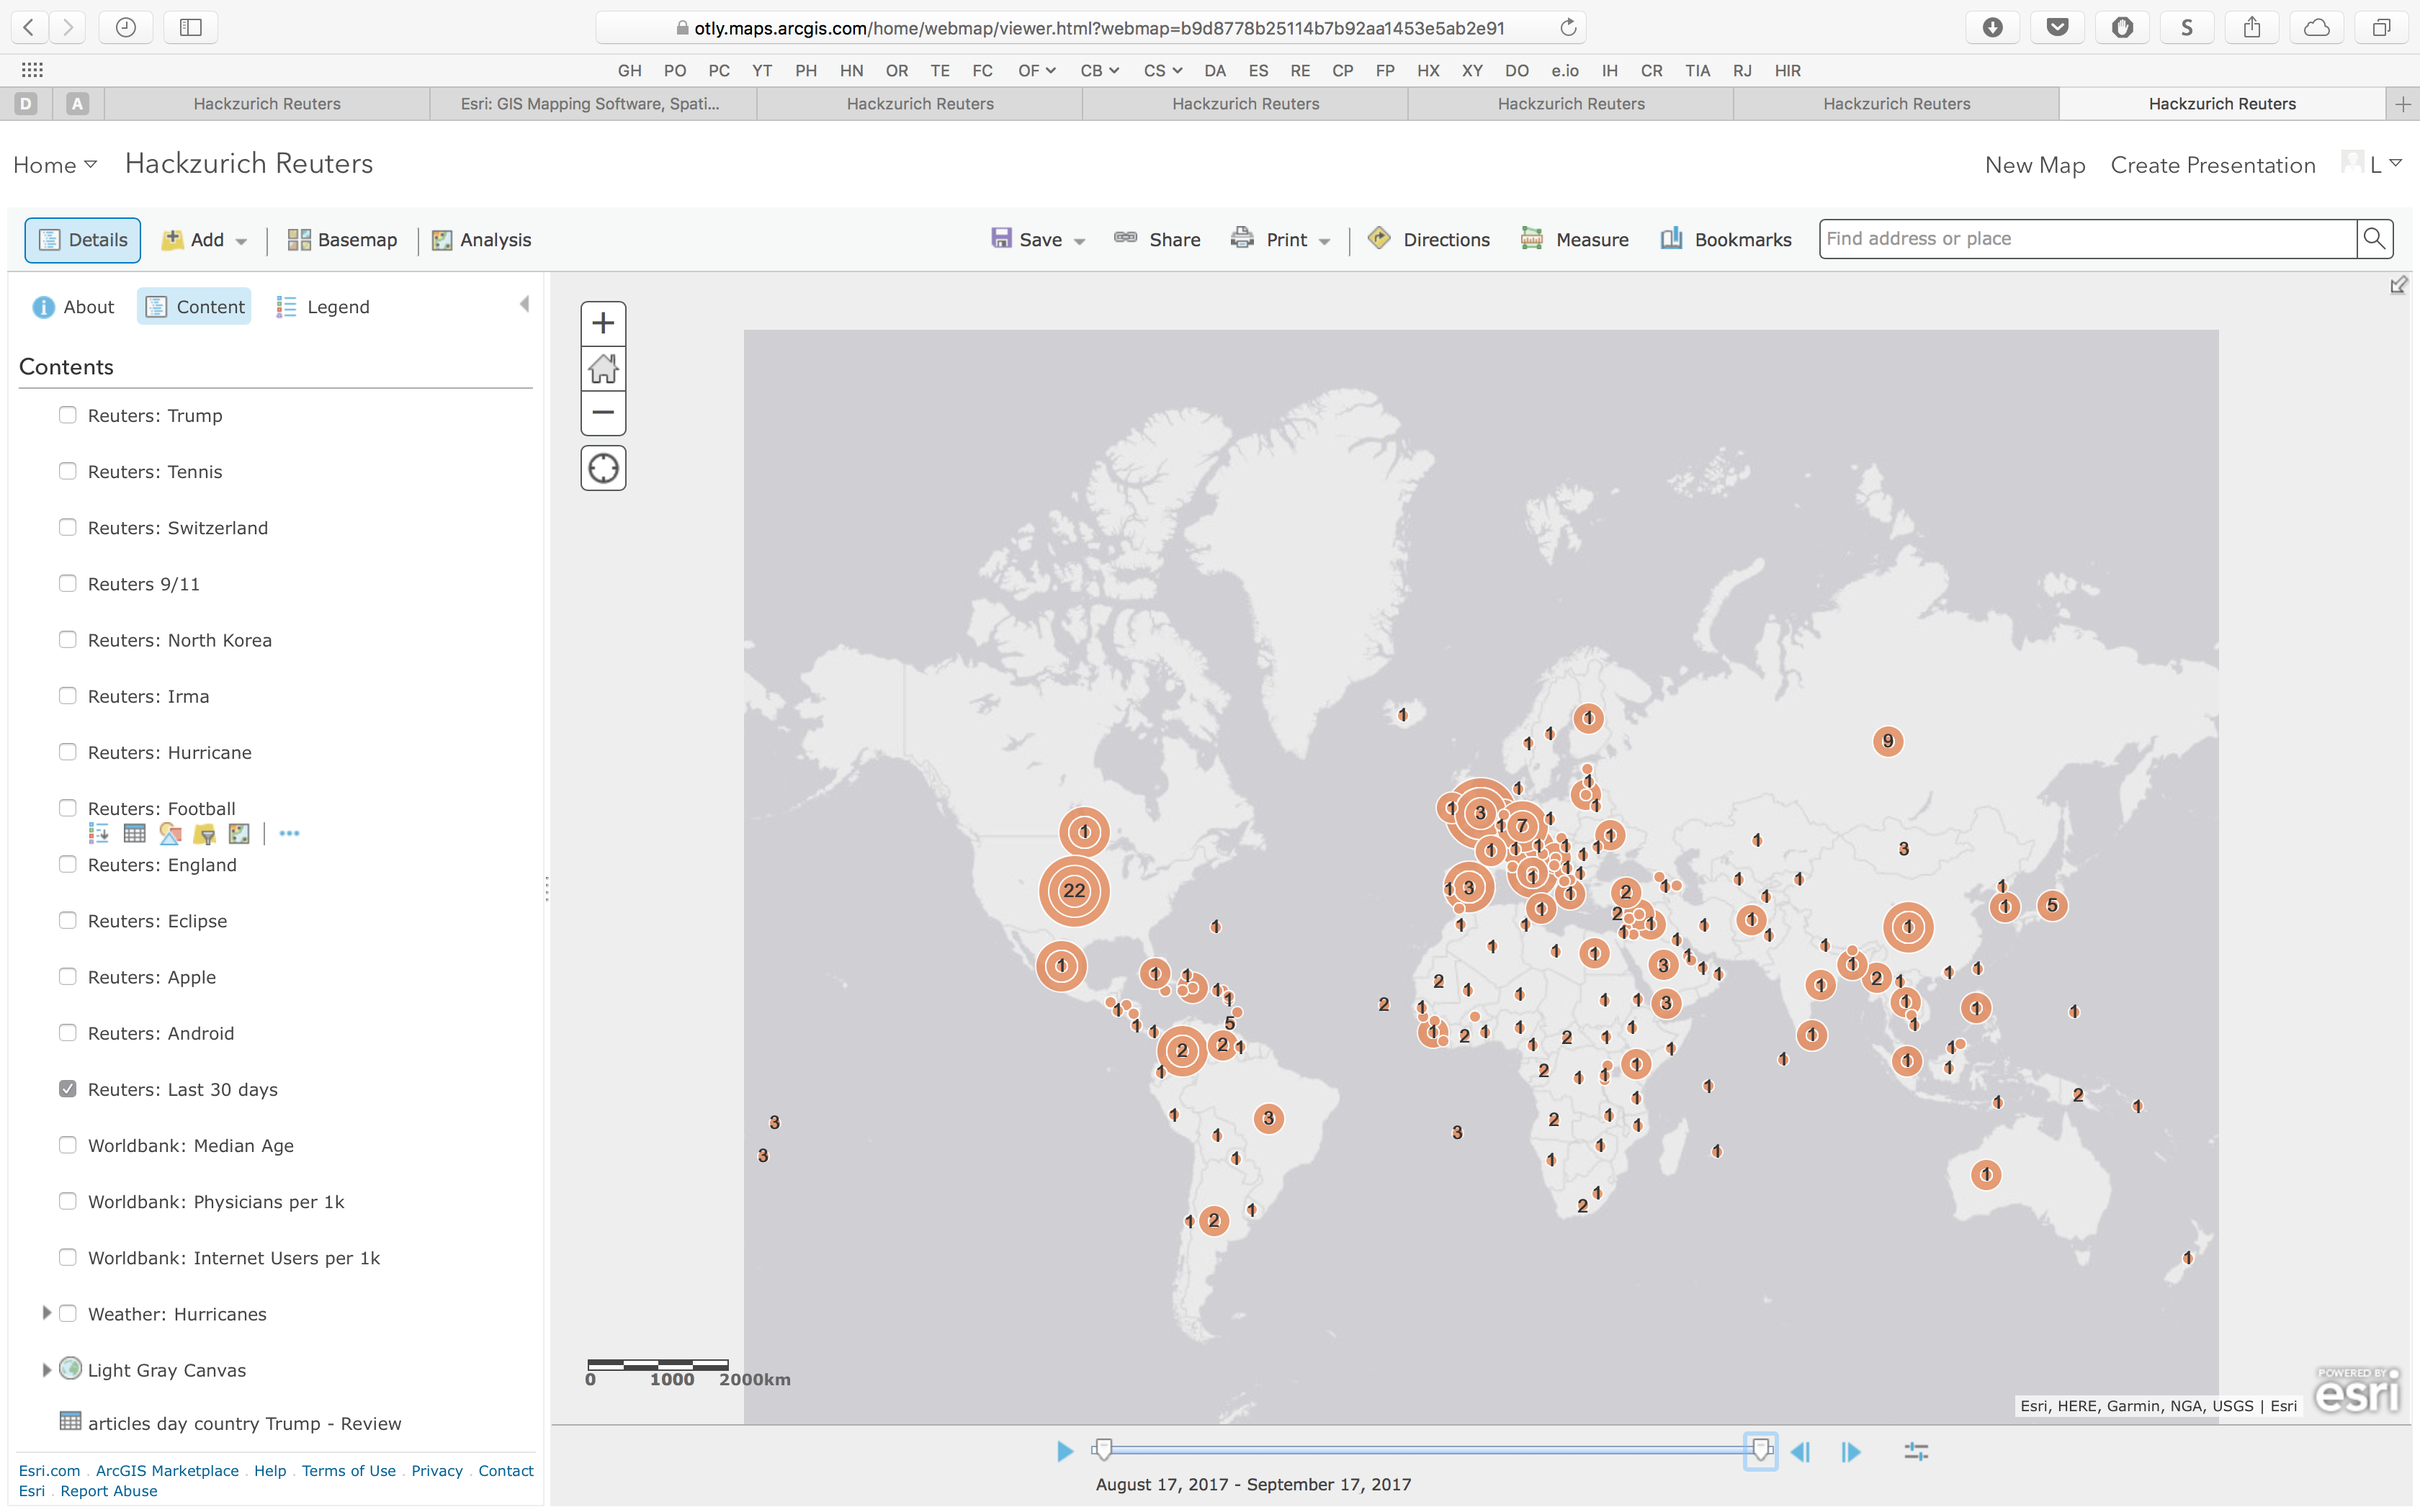Screen dimensions: 2420x1512
Task: Turn on Worldbank: Median Age layer
Action: [x=68, y=1145]
